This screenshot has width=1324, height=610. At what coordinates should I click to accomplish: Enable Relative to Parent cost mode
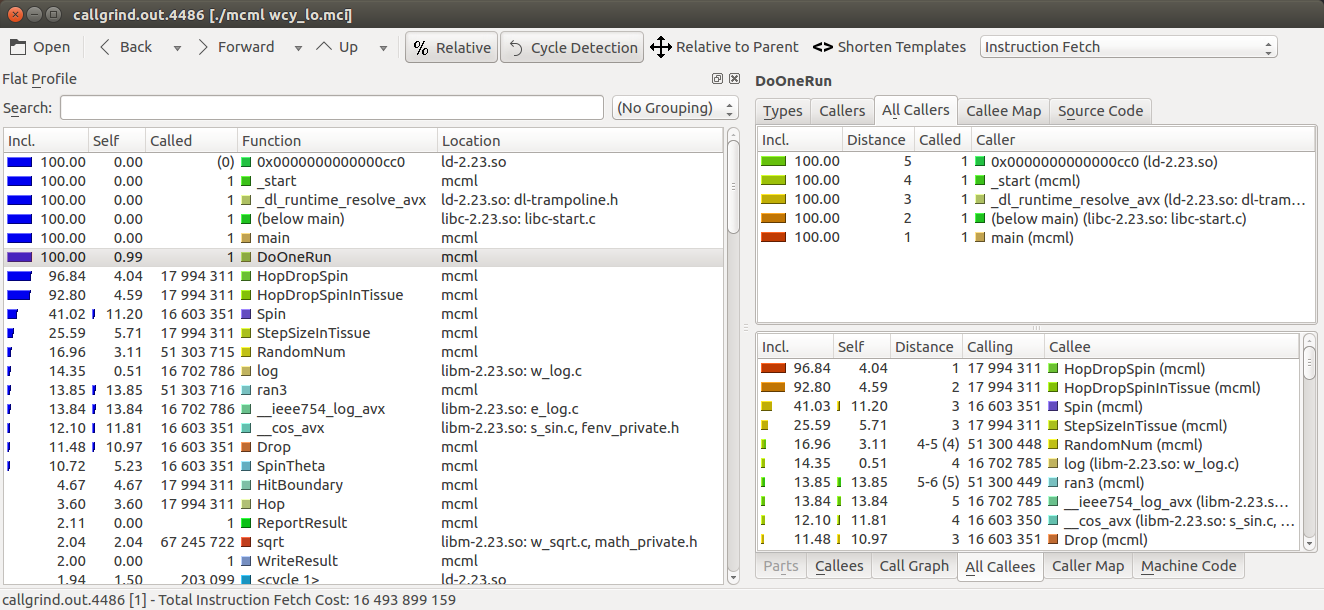tap(725, 46)
